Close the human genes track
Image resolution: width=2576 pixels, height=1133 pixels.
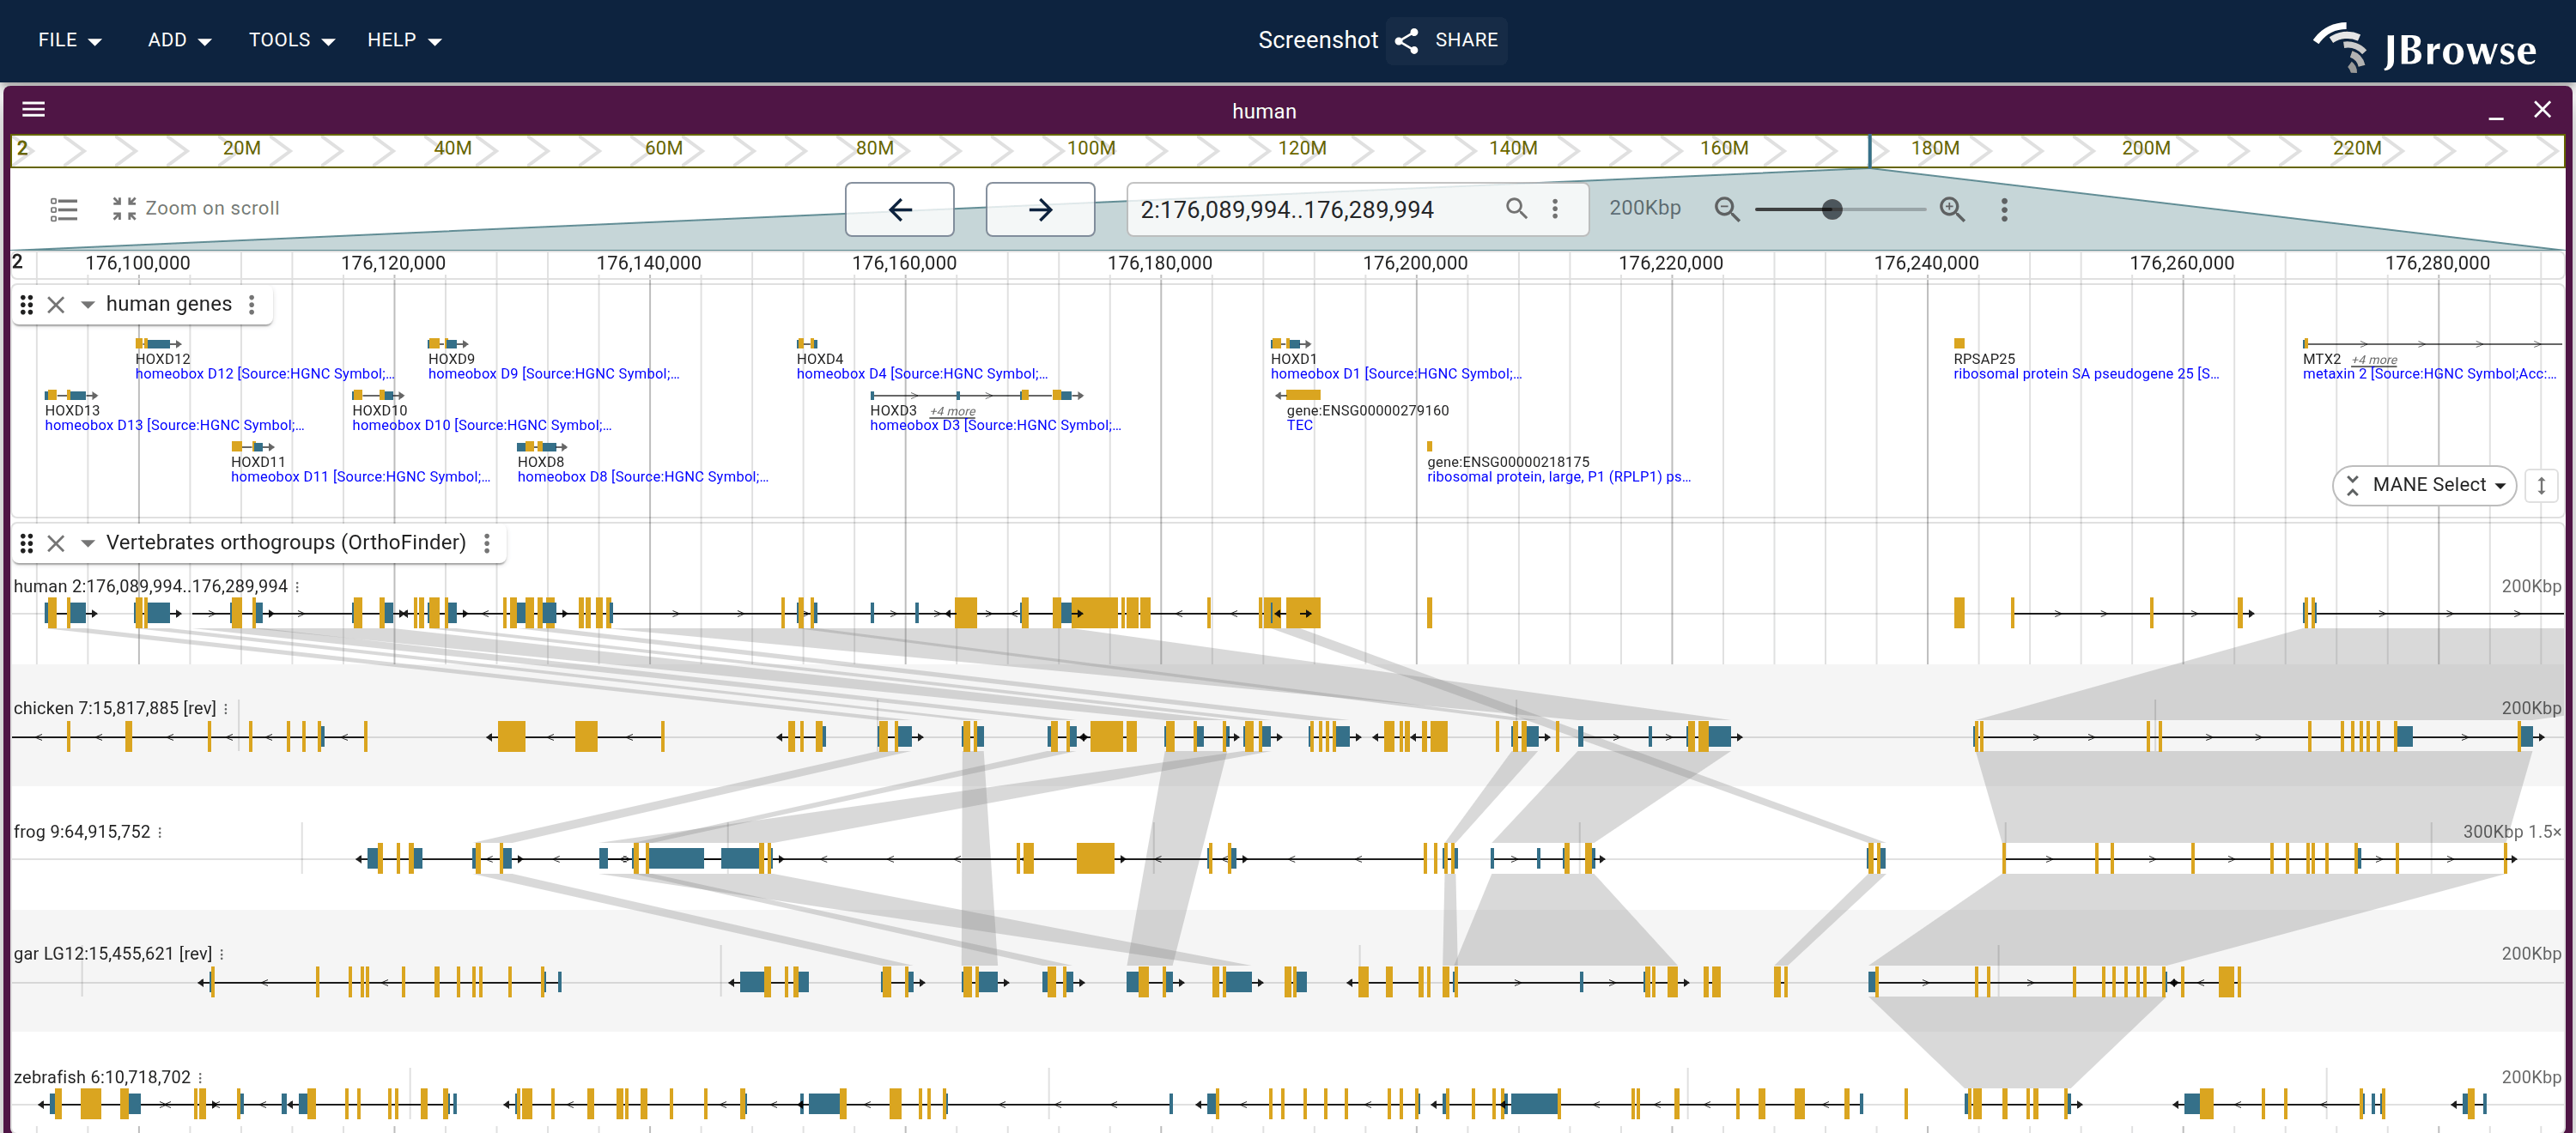56,304
